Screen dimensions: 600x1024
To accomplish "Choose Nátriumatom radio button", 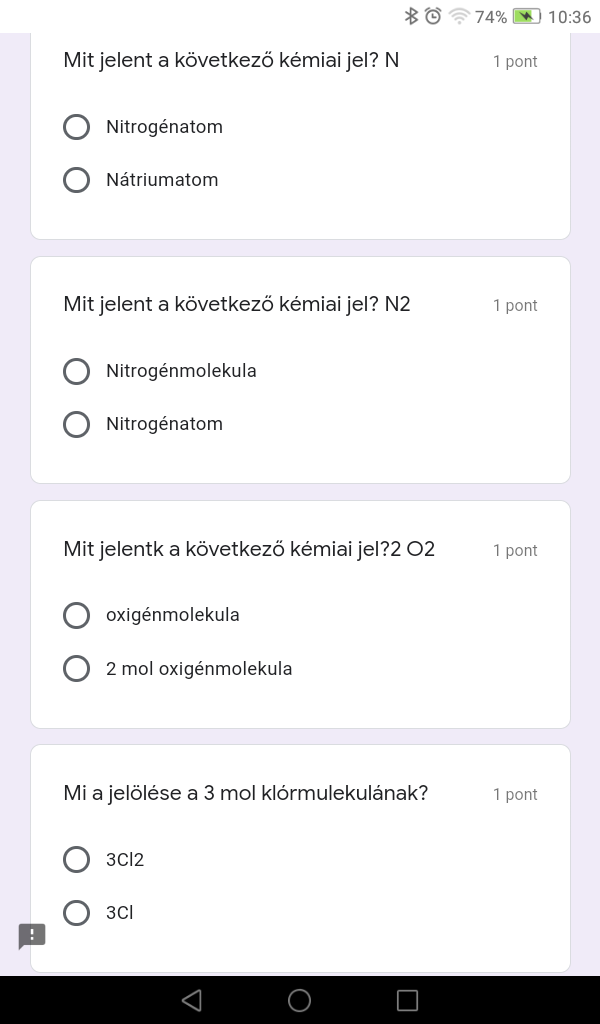I will [x=77, y=180].
